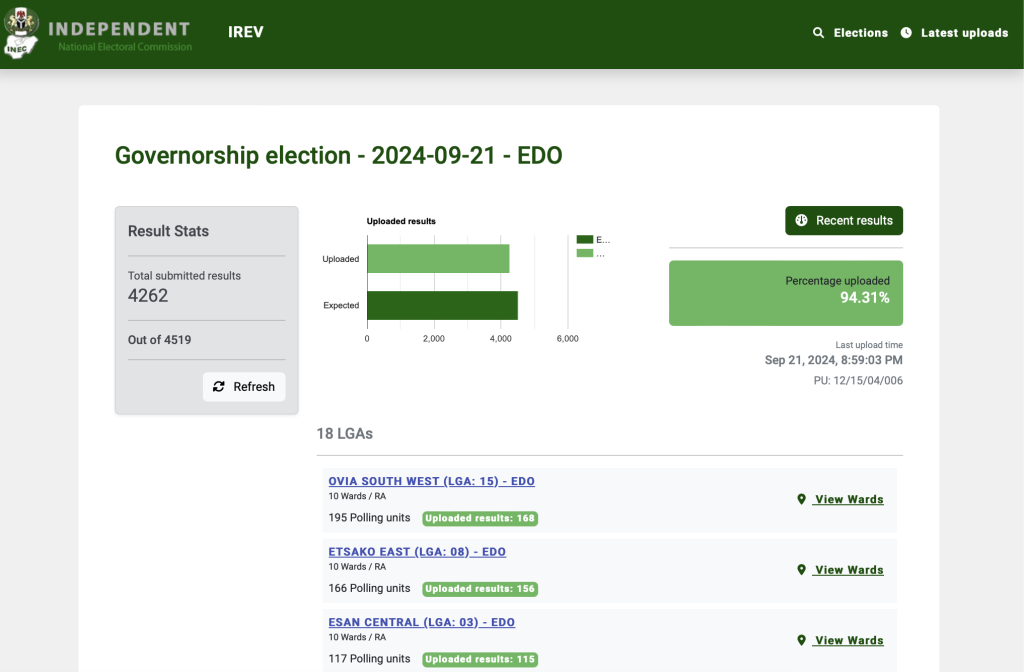Open ETSAKO EAST (LGA: 08) link
This screenshot has height=672, width=1024.
[417, 552]
